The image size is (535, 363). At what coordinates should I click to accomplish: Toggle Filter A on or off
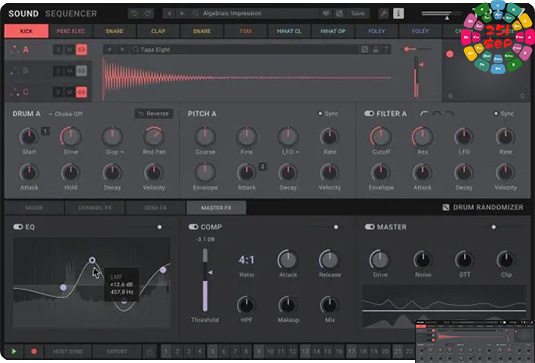(369, 113)
